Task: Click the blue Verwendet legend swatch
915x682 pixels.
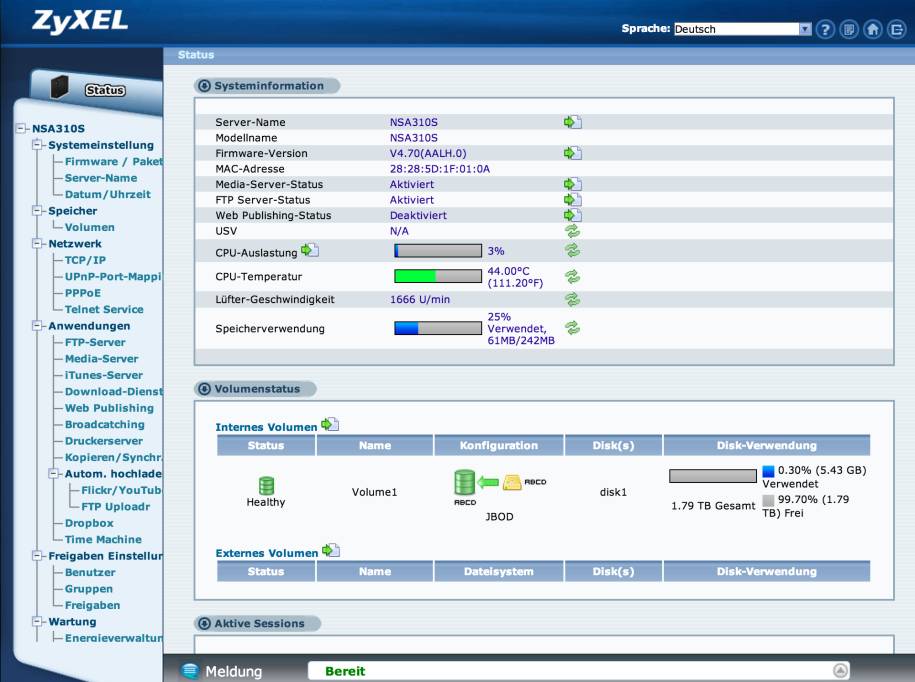Action: tap(768, 470)
